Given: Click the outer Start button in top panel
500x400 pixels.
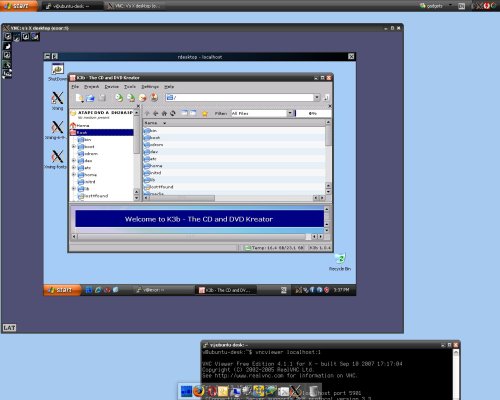Looking at the screenshot, I should click(x=19, y=6).
